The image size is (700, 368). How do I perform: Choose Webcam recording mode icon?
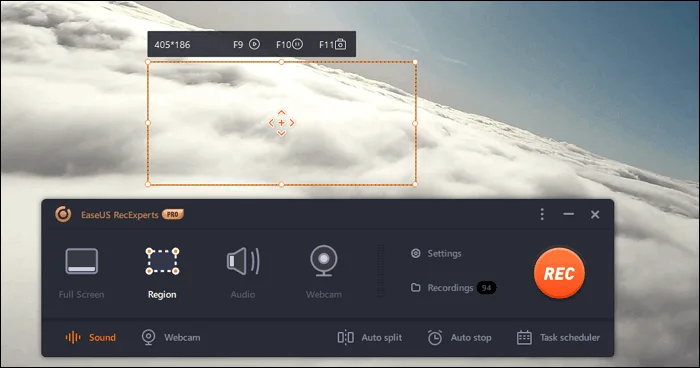tap(324, 261)
